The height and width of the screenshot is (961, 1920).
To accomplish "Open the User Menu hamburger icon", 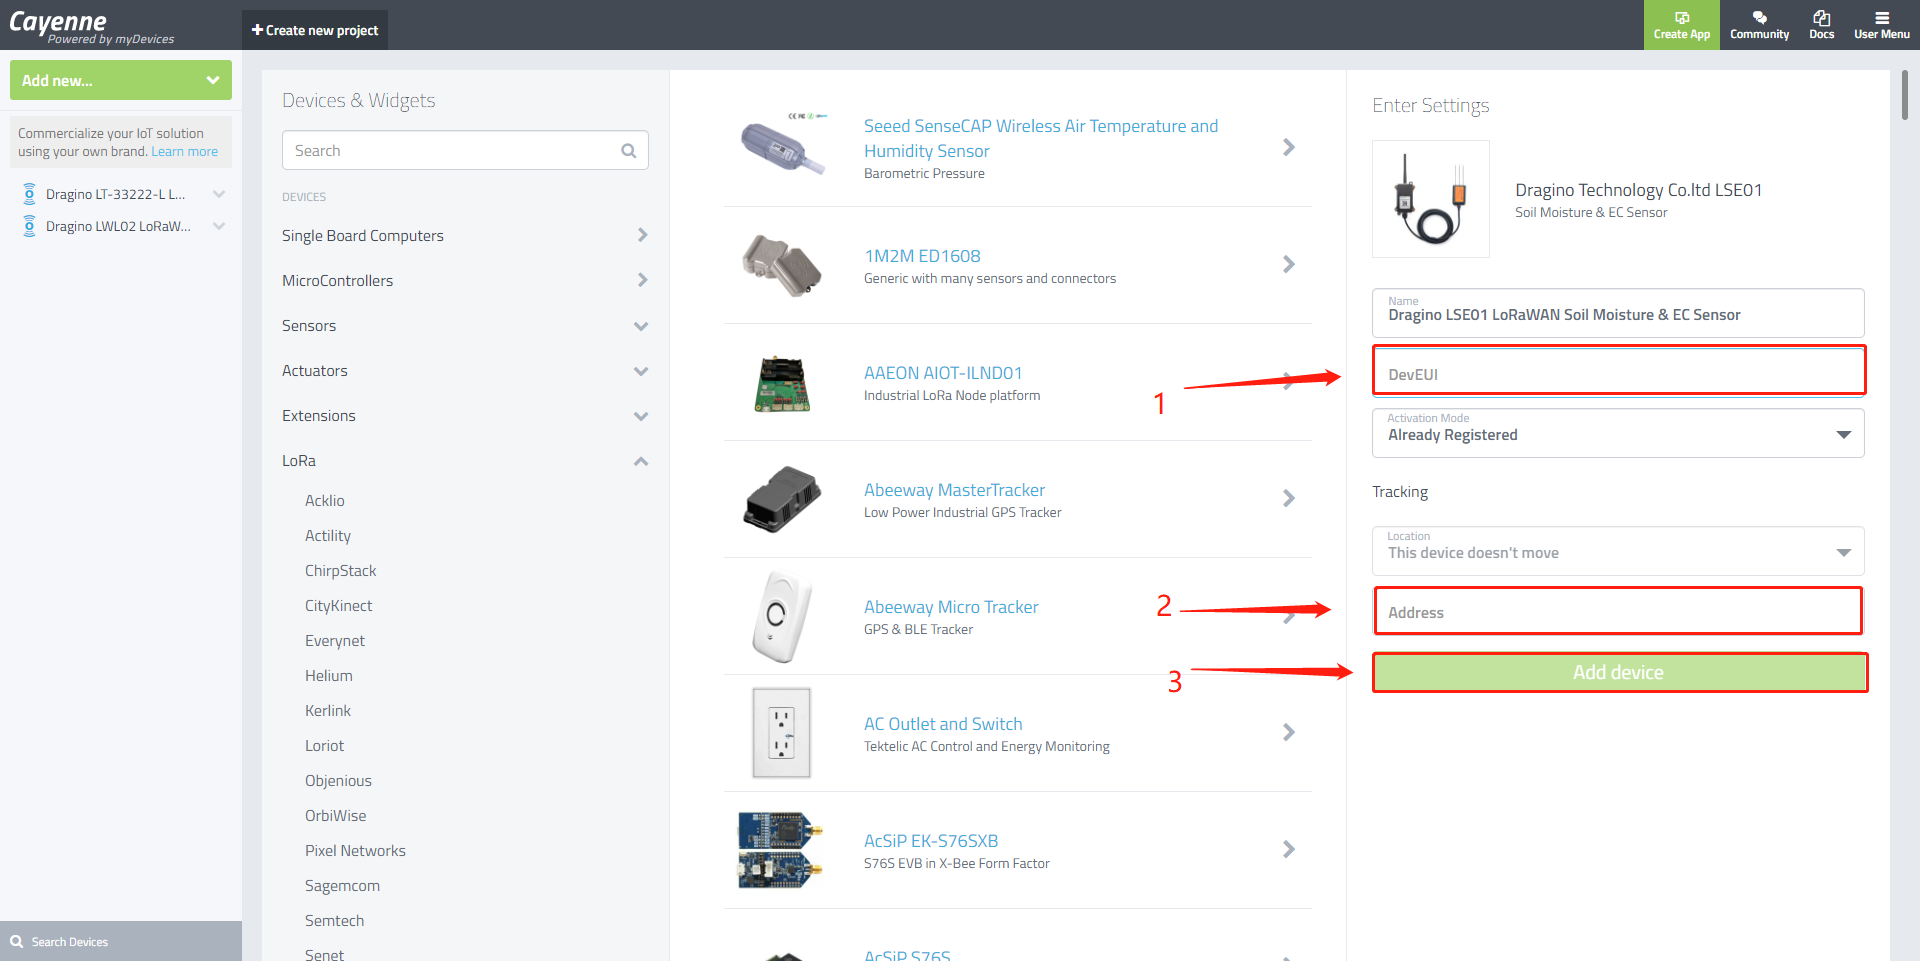I will coord(1882,18).
